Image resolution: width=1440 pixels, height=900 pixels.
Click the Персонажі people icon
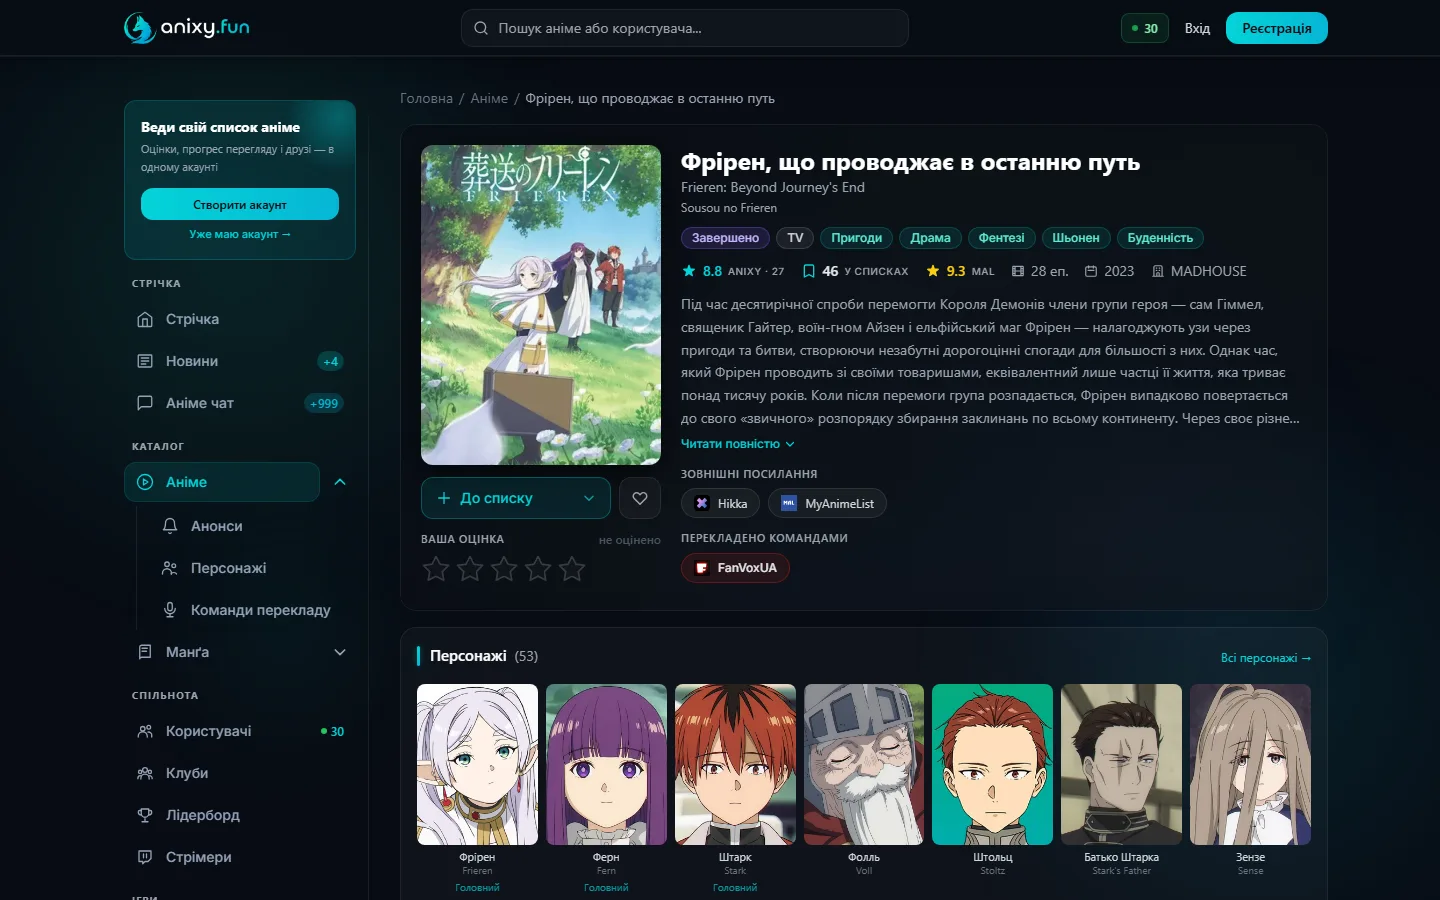(x=170, y=568)
